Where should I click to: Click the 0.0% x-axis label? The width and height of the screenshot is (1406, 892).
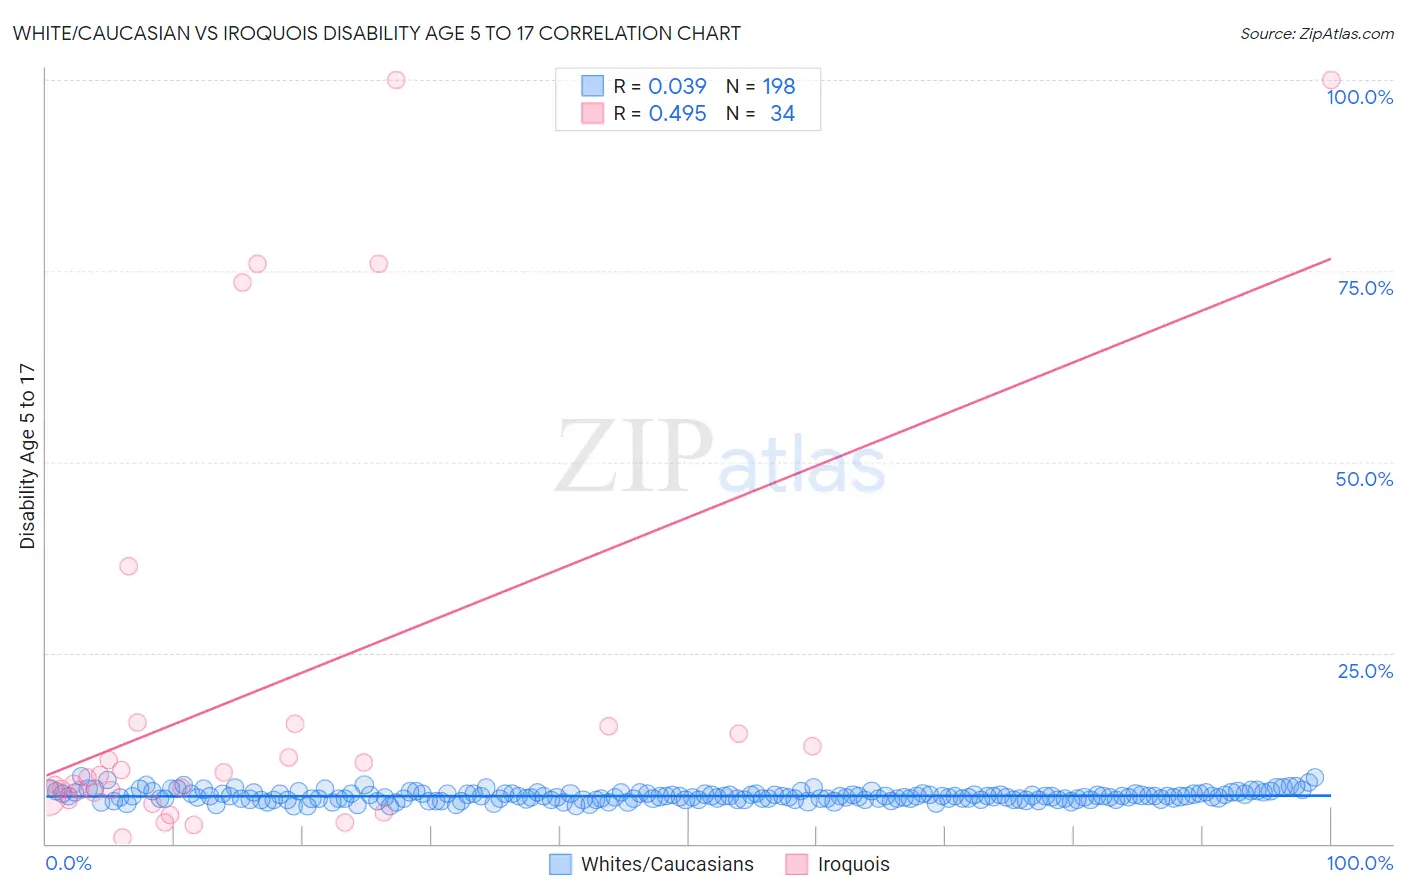(68, 863)
